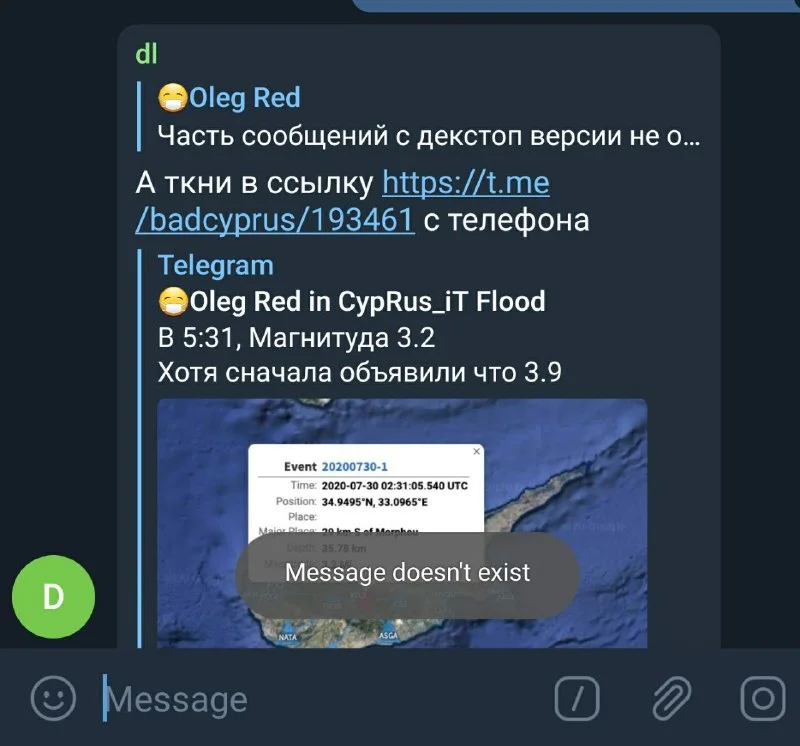Jump to quoted reply from Oleg Red
This screenshot has width=800, height=746.
pos(419,117)
